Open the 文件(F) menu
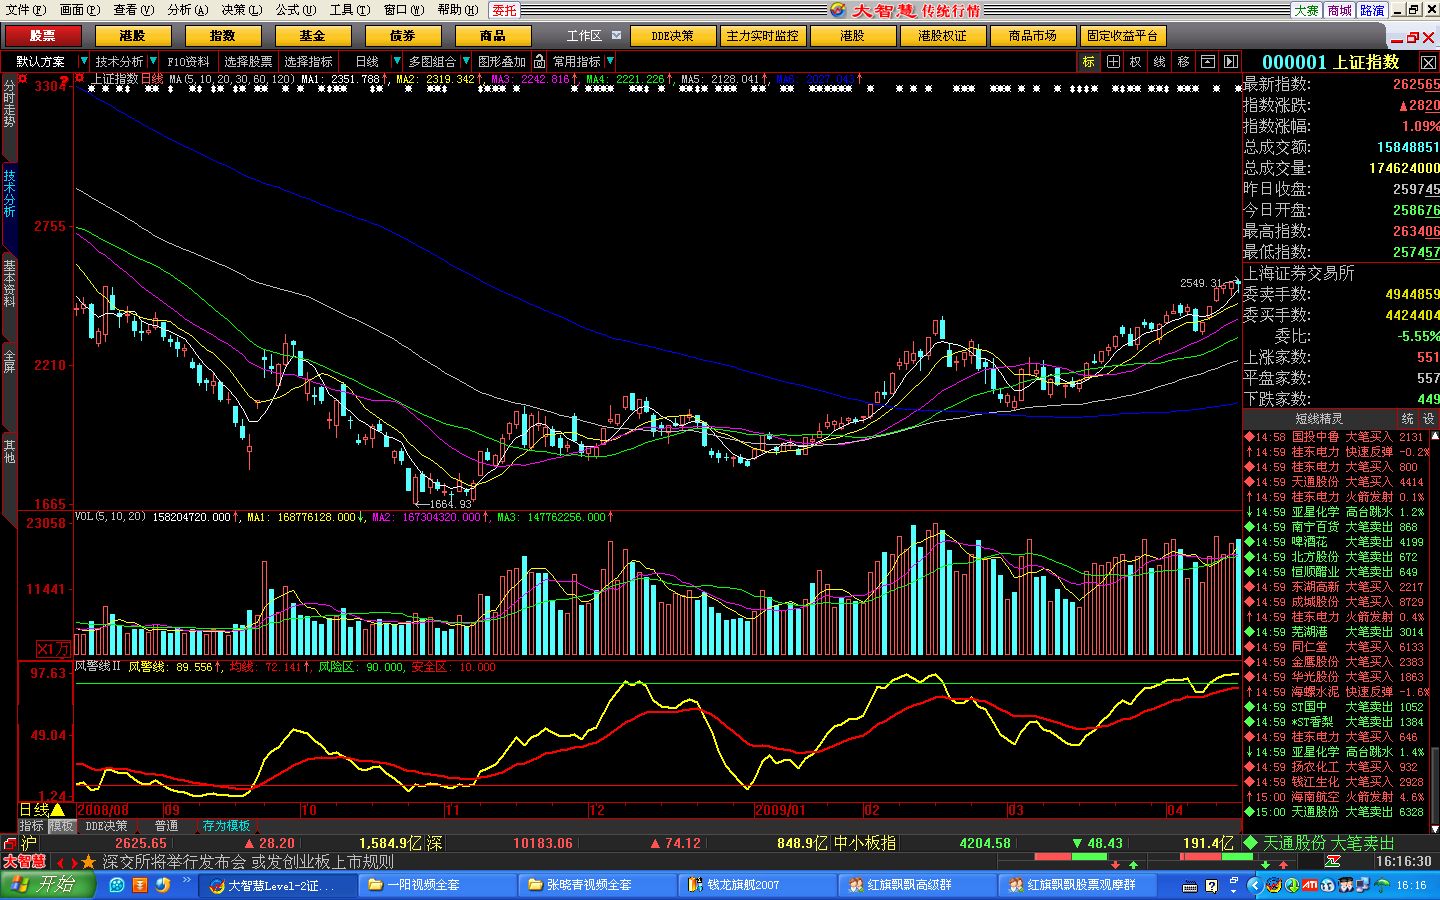Screen dimensions: 1440x900 pos(26,10)
